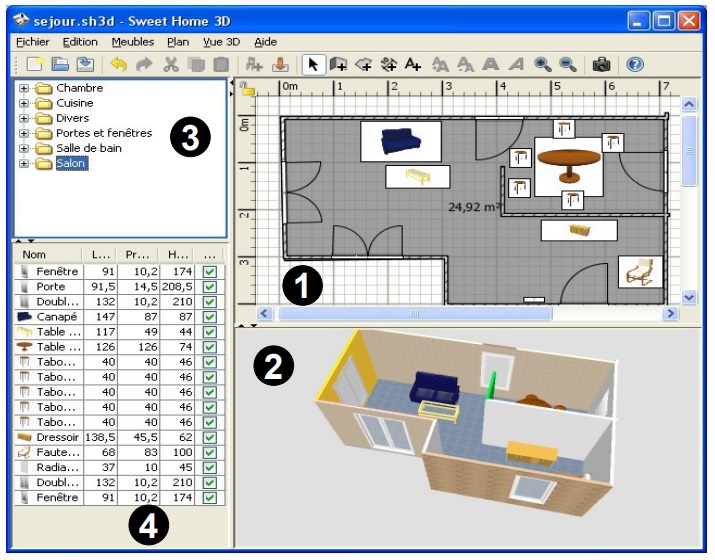
Task: Expand the Cuisine folder
Action: [24, 103]
